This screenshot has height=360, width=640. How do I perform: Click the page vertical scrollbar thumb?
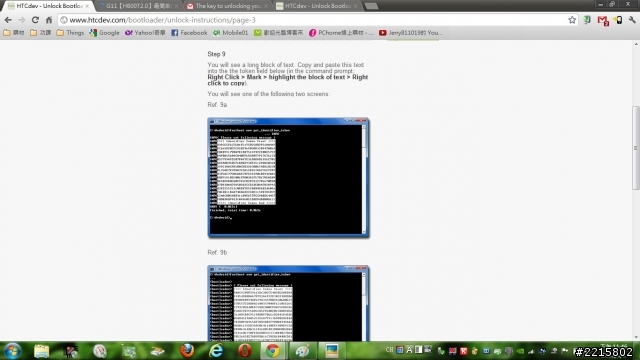(x=636, y=148)
